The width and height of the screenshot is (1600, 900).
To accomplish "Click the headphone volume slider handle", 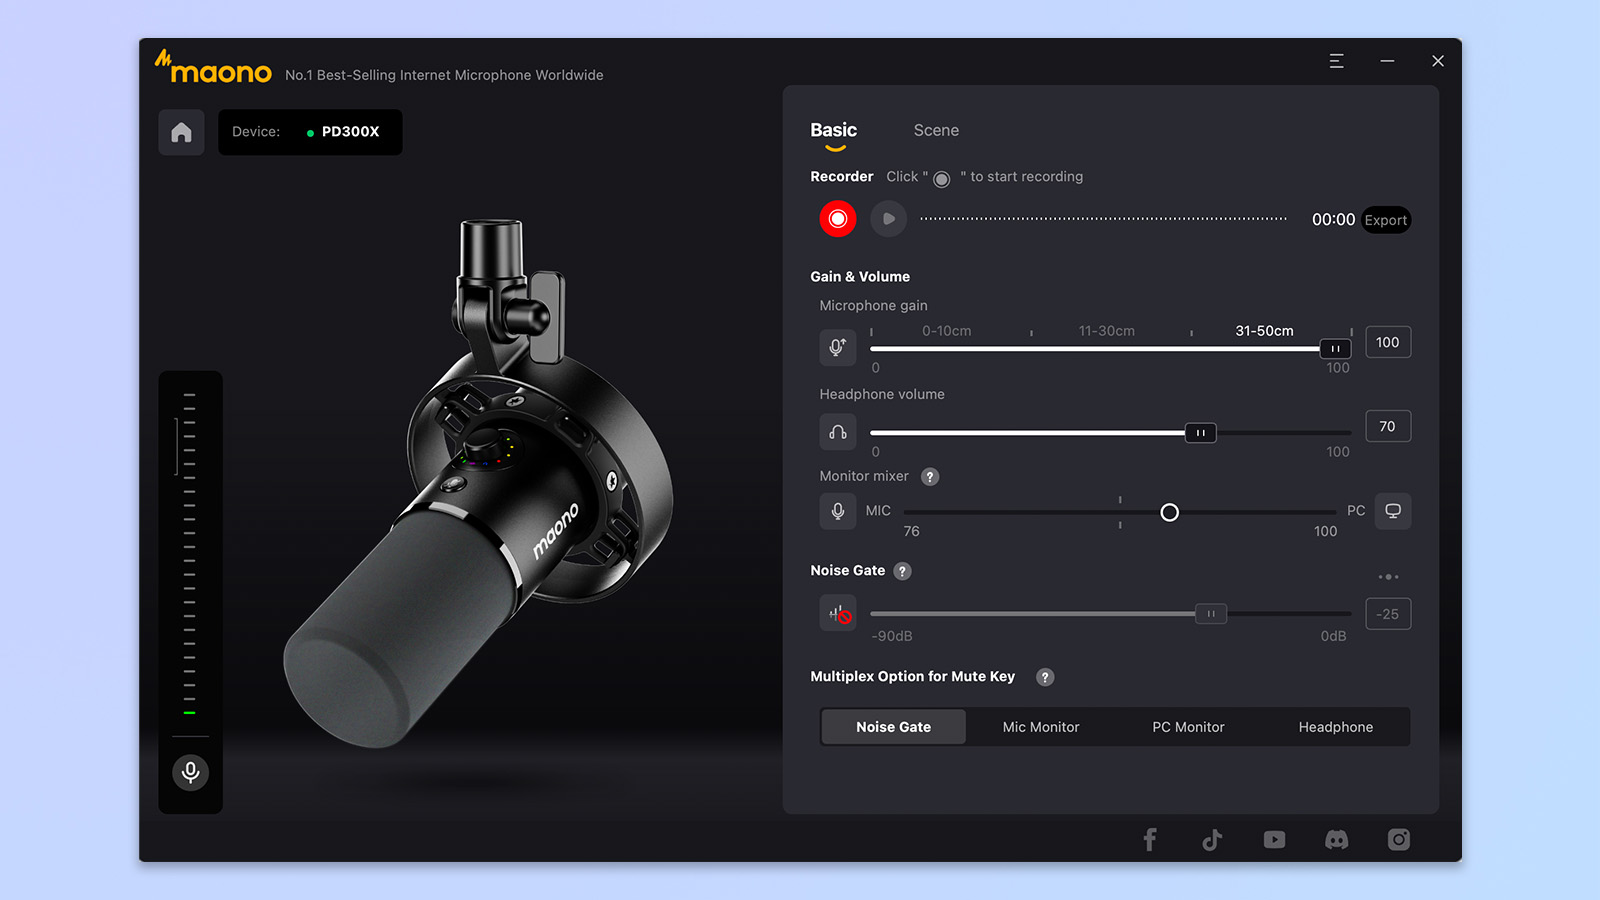I will 1200,433.
